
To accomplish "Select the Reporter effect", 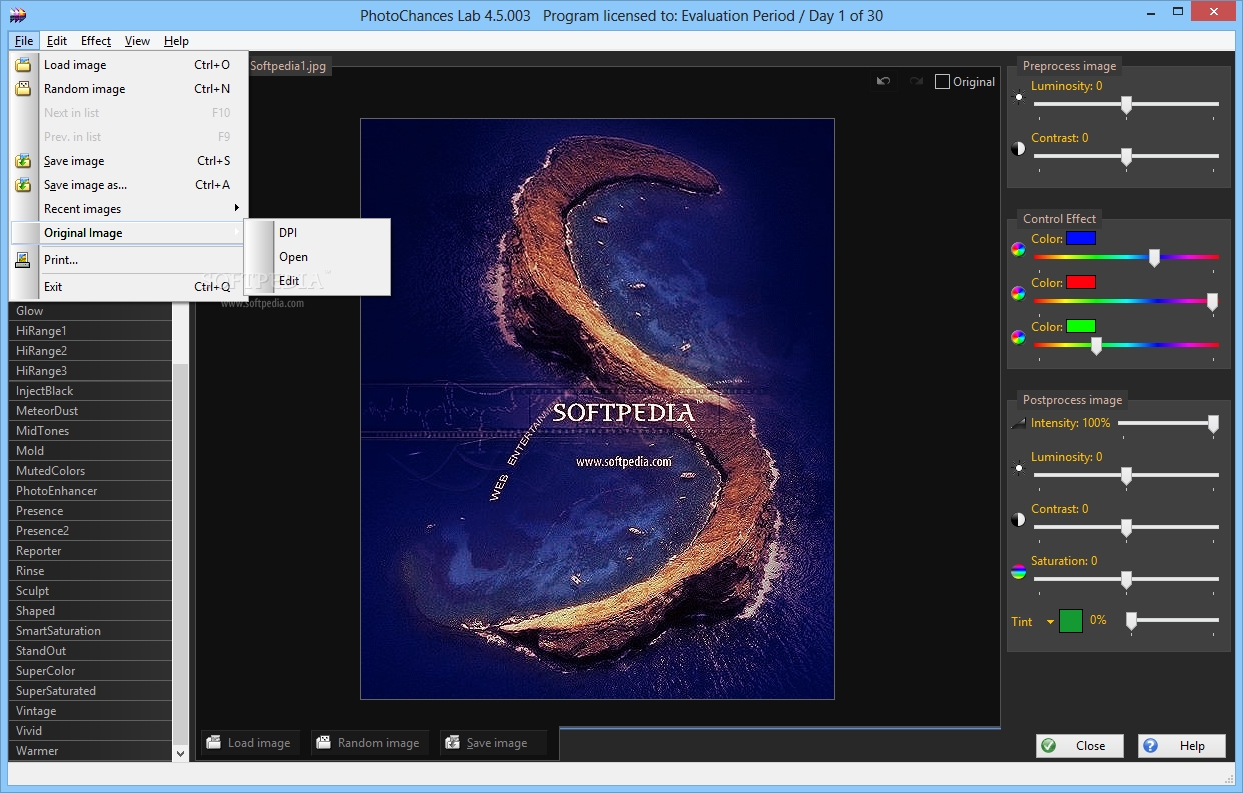I will [90, 551].
